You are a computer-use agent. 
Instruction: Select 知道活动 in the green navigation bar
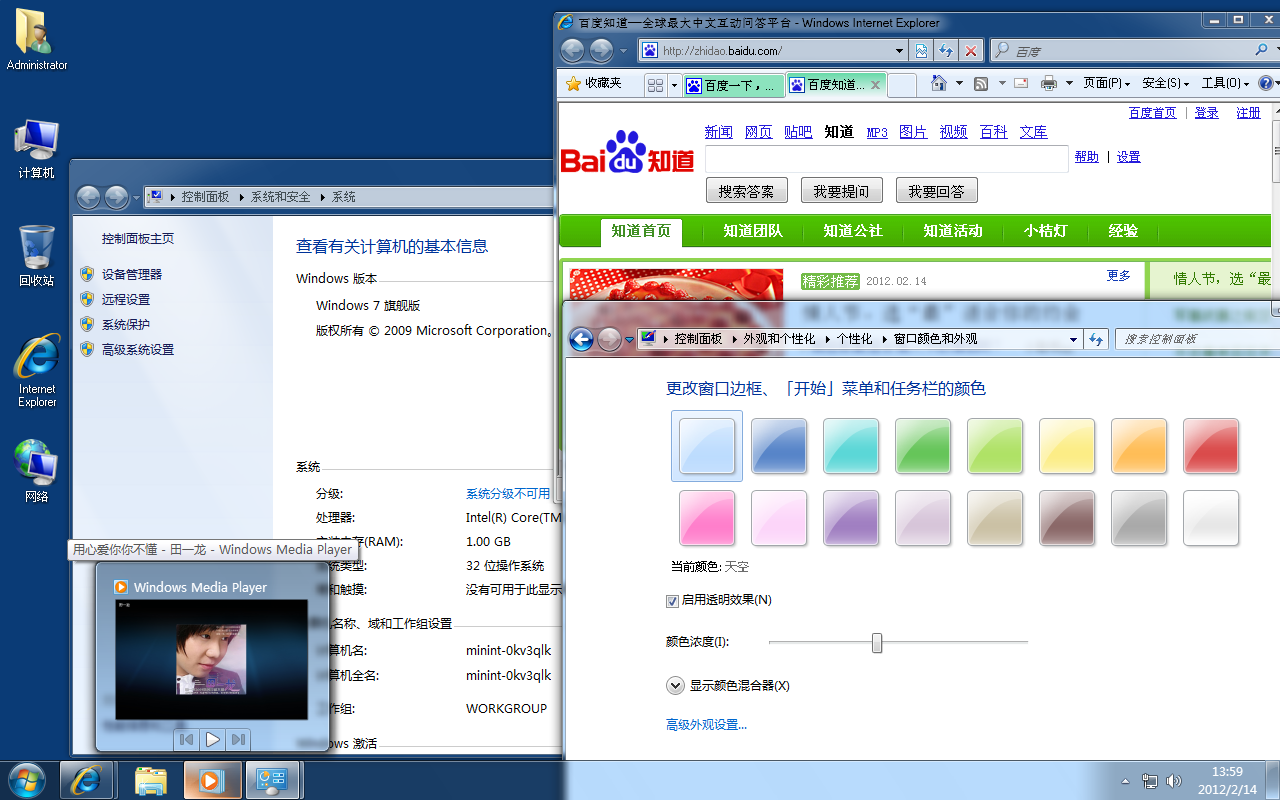(953, 231)
